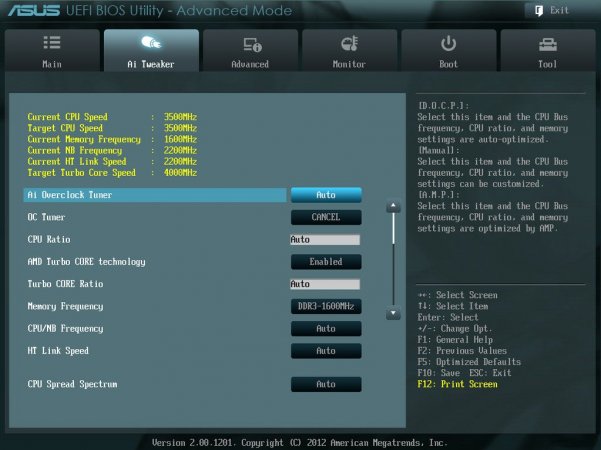Click the Advanced tab icon
Screen dimensions: 601x450
[x=252, y=44]
